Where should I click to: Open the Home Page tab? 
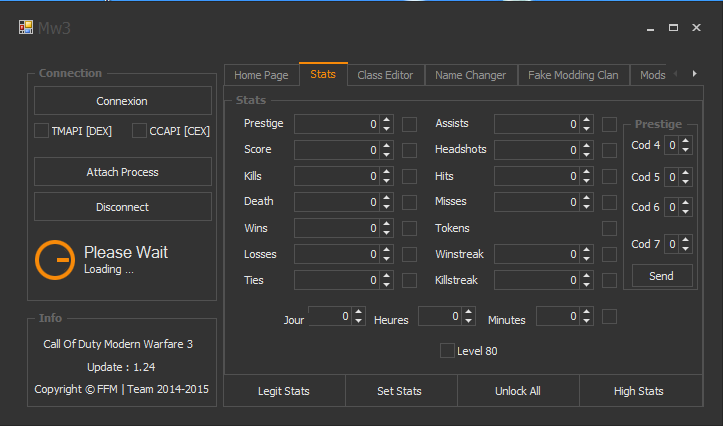(x=261, y=75)
